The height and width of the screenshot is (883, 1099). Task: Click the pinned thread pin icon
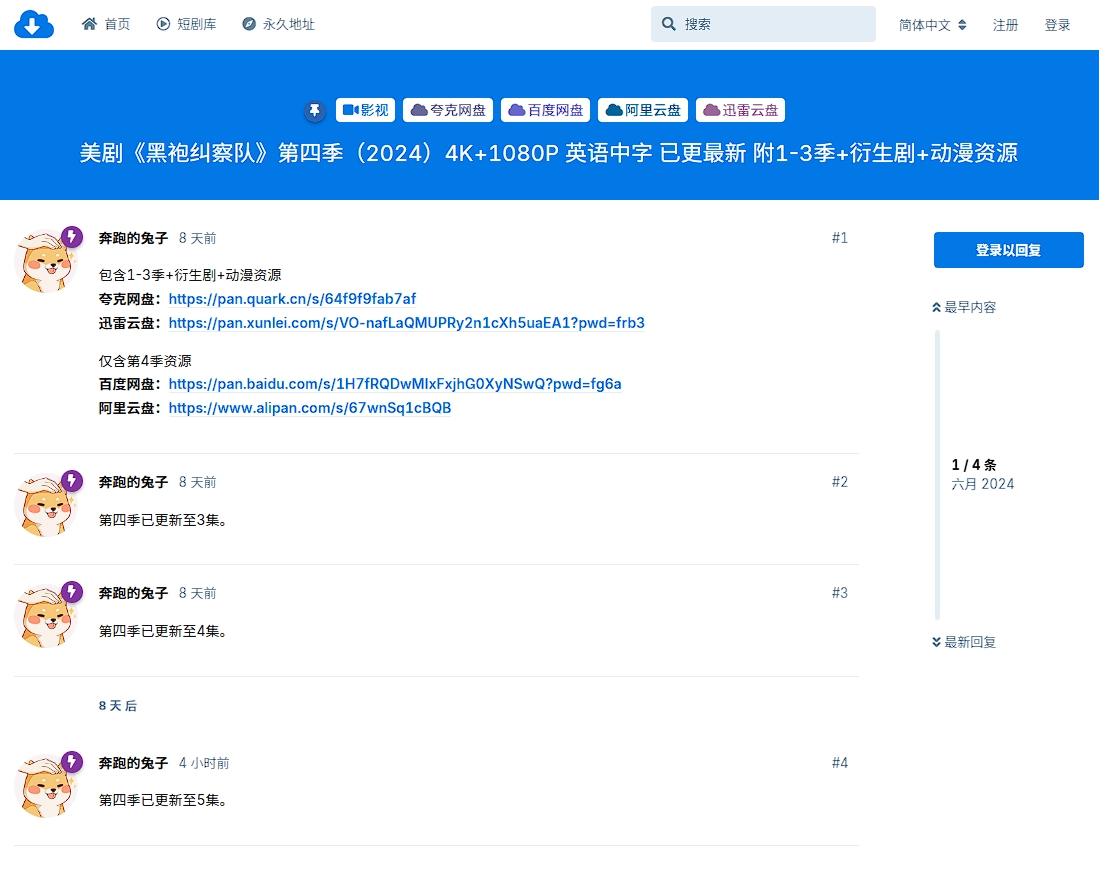315,111
